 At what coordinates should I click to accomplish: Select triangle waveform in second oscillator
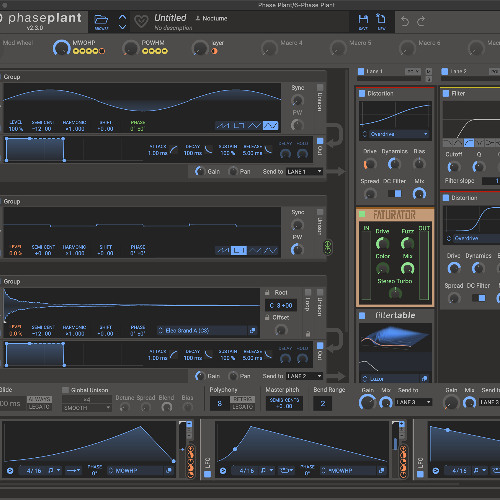255,250
